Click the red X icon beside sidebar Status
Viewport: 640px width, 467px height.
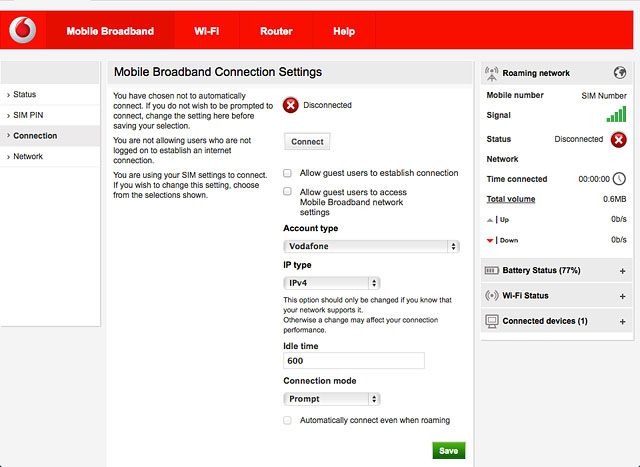point(618,140)
